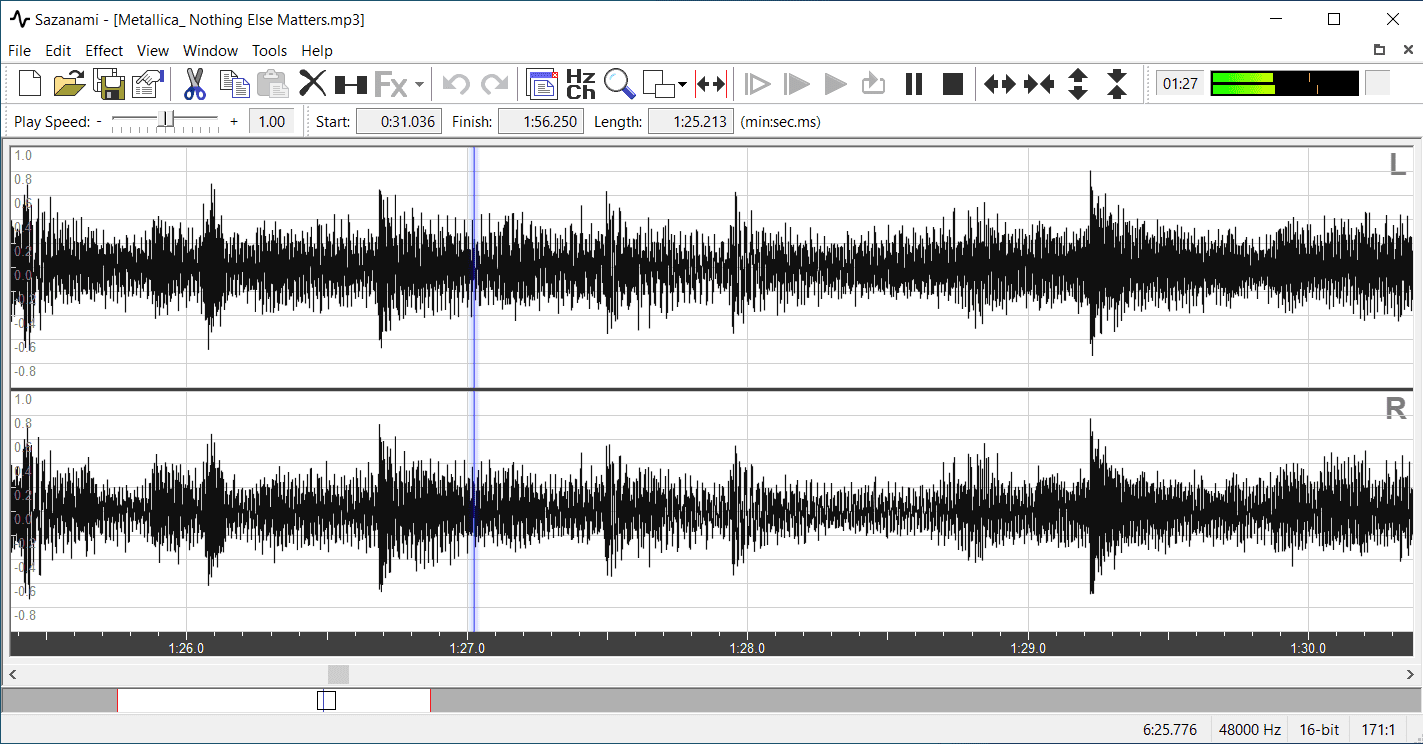This screenshot has width=1423, height=744.
Task: Click the plain play triangle button
Action: [x=835, y=84]
